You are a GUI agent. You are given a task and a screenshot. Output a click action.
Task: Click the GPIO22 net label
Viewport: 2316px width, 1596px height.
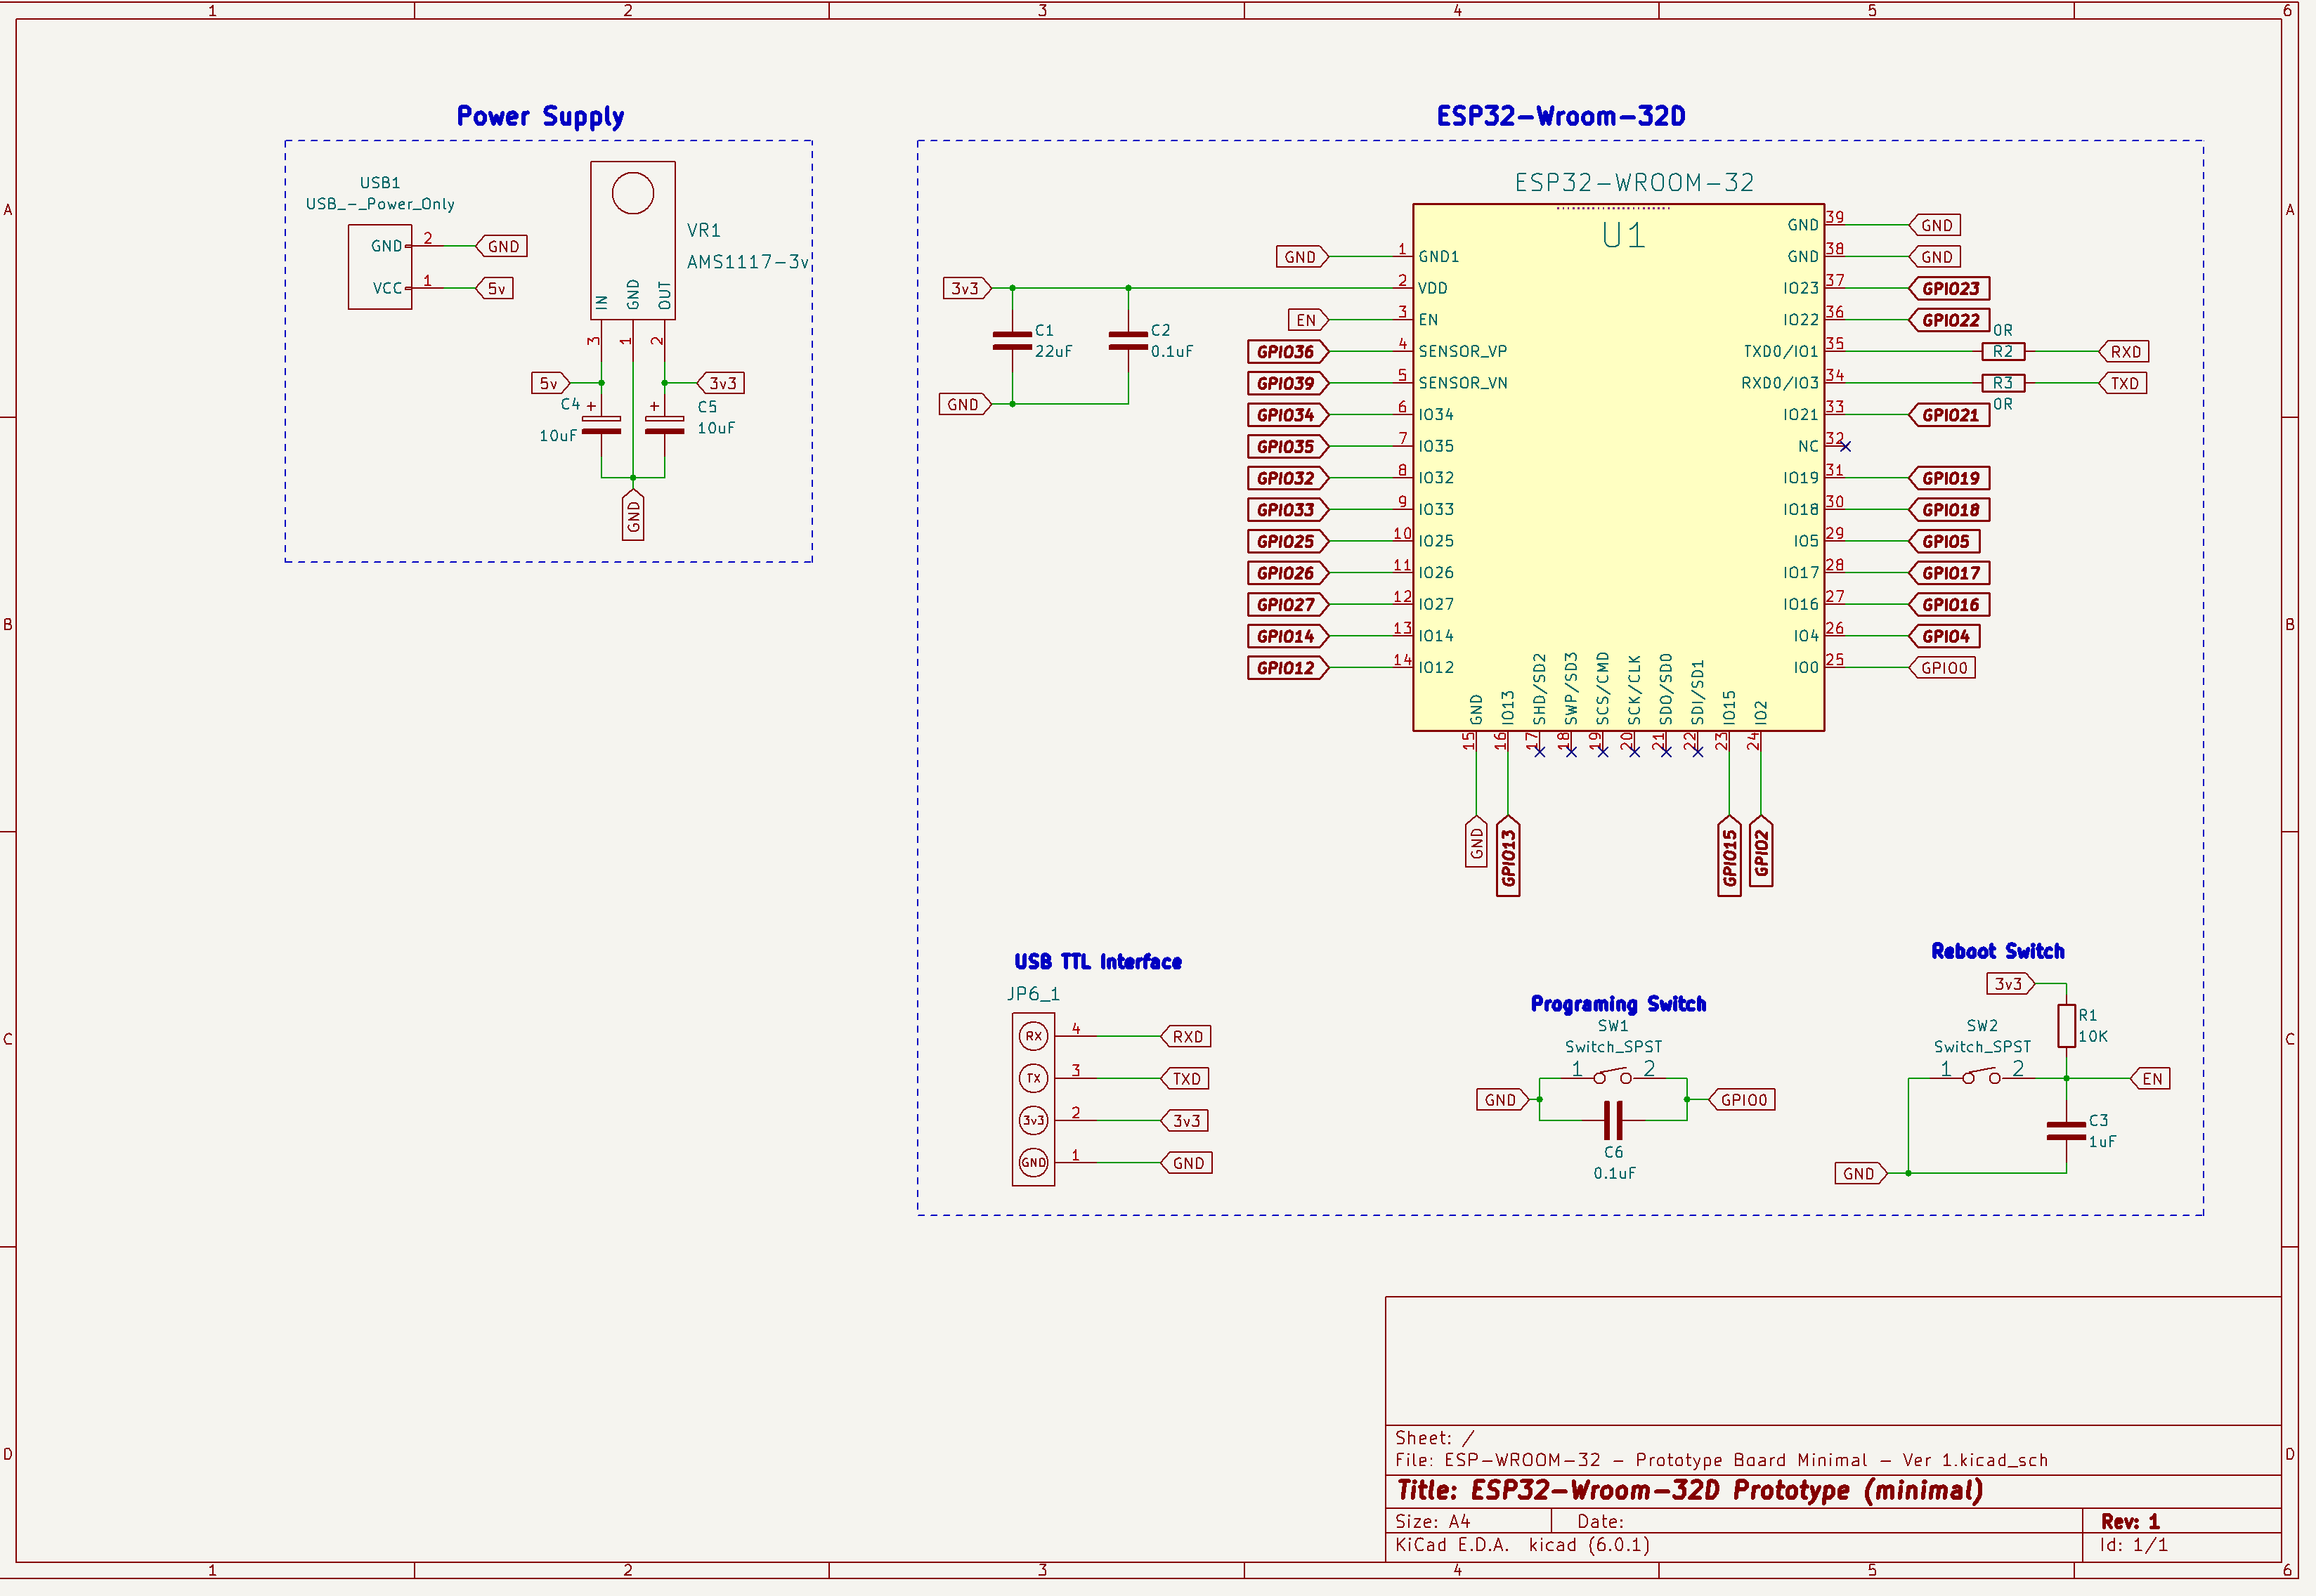click(x=1949, y=320)
